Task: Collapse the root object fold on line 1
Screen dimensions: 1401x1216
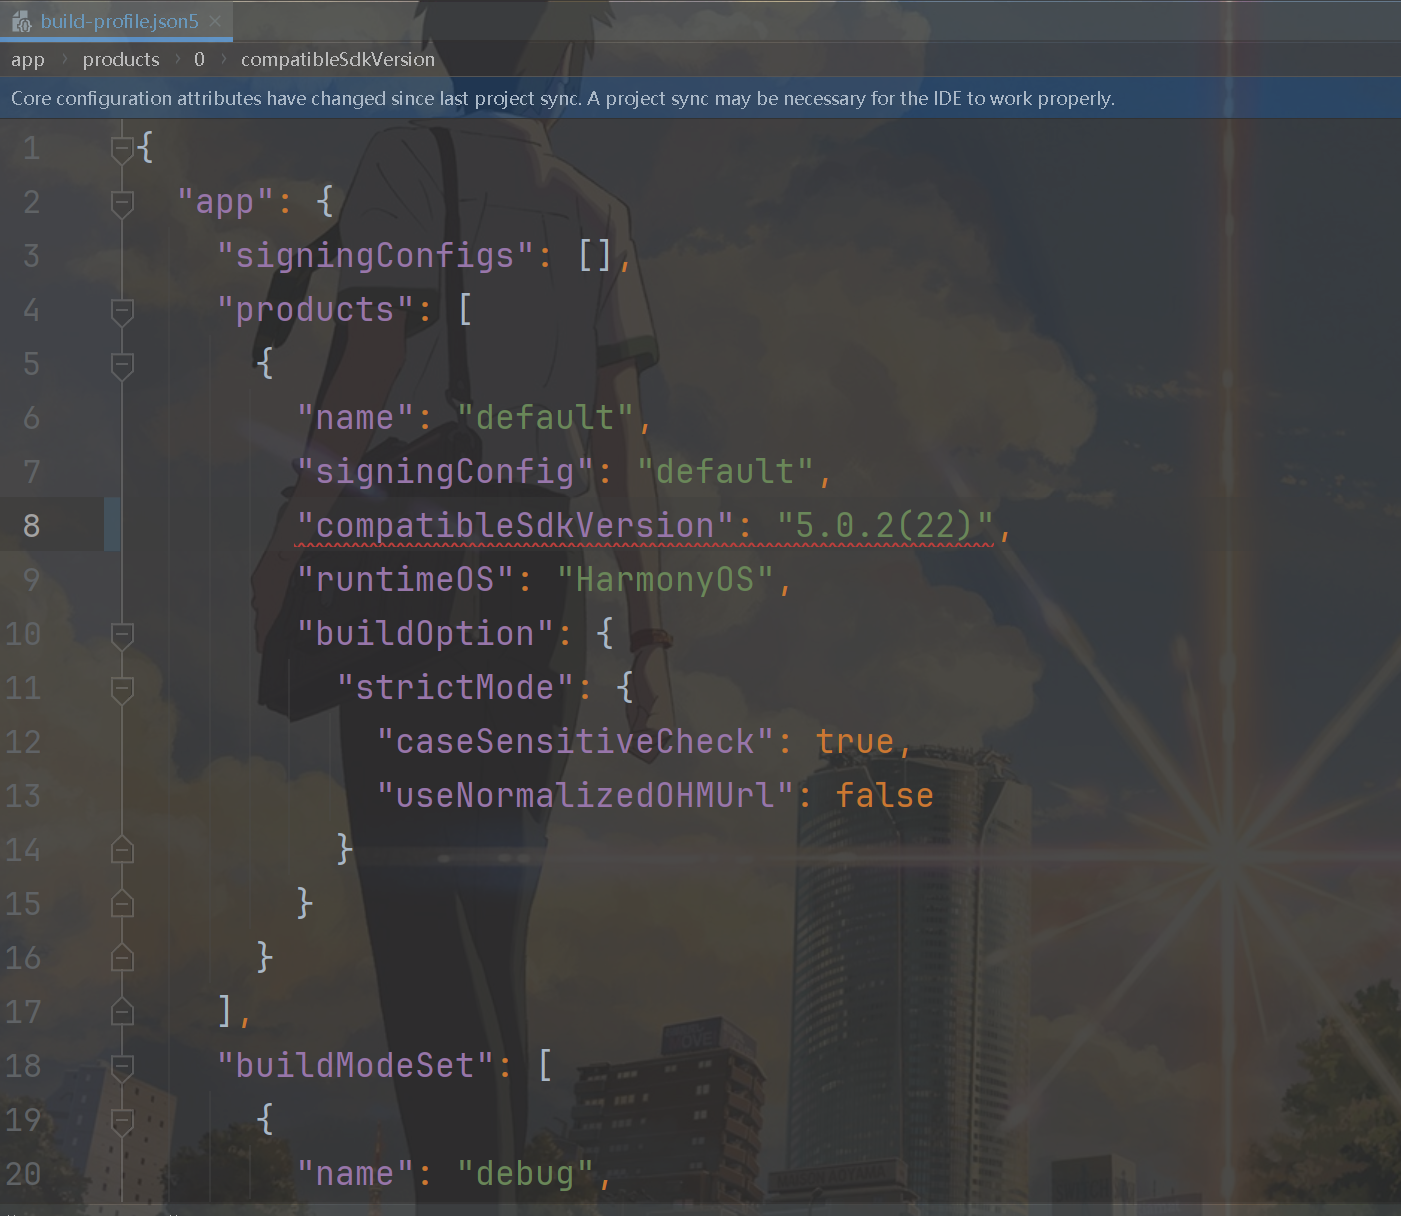Action: pyautogui.click(x=122, y=149)
